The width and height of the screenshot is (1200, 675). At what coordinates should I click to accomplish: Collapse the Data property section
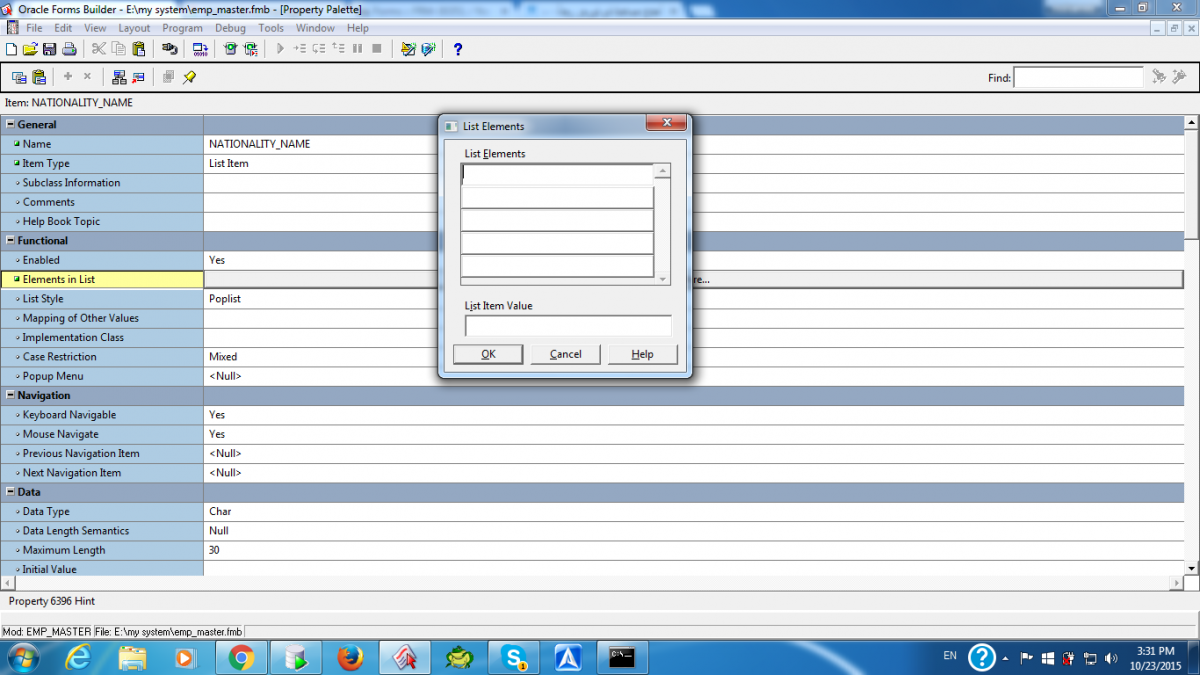tap(11, 492)
